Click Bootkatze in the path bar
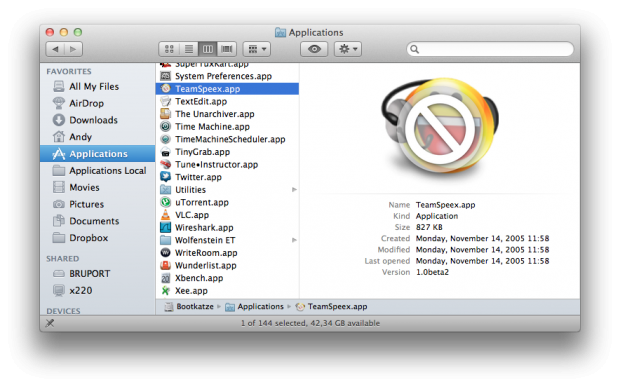This screenshot has width=620, height=387. [x=189, y=306]
